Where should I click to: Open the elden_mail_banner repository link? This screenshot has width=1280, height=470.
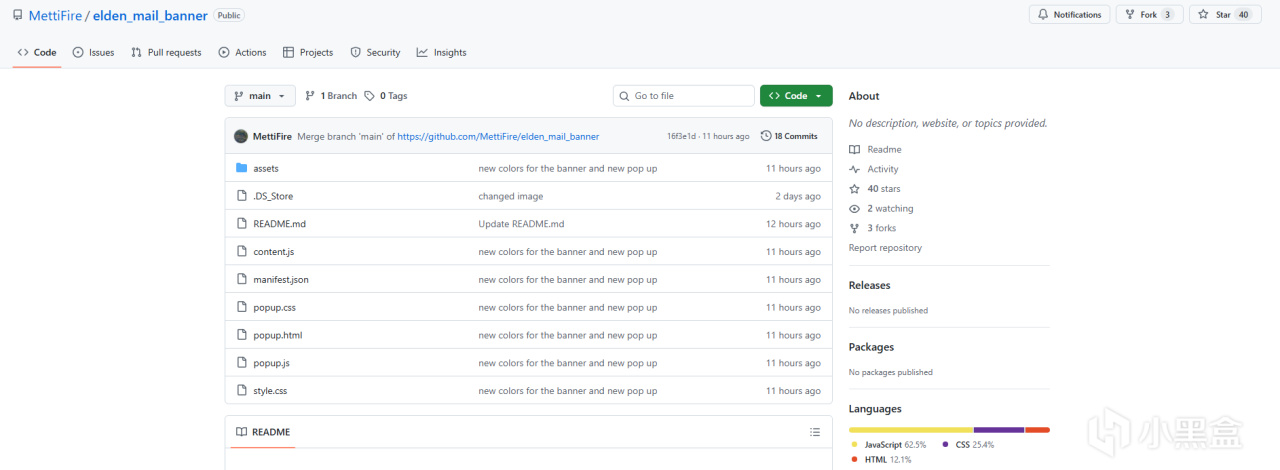click(x=150, y=16)
